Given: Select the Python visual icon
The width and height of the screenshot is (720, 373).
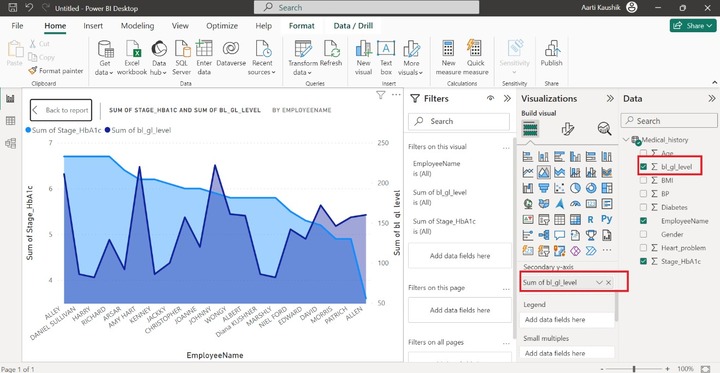Looking at the screenshot, I should point(607,219).
